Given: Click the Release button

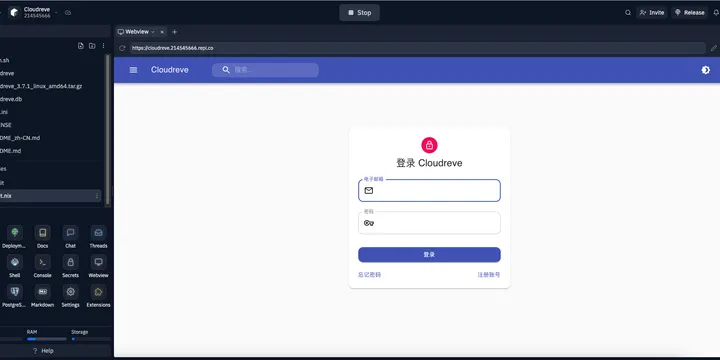Looking at the screenshot, I should (689, 13).
